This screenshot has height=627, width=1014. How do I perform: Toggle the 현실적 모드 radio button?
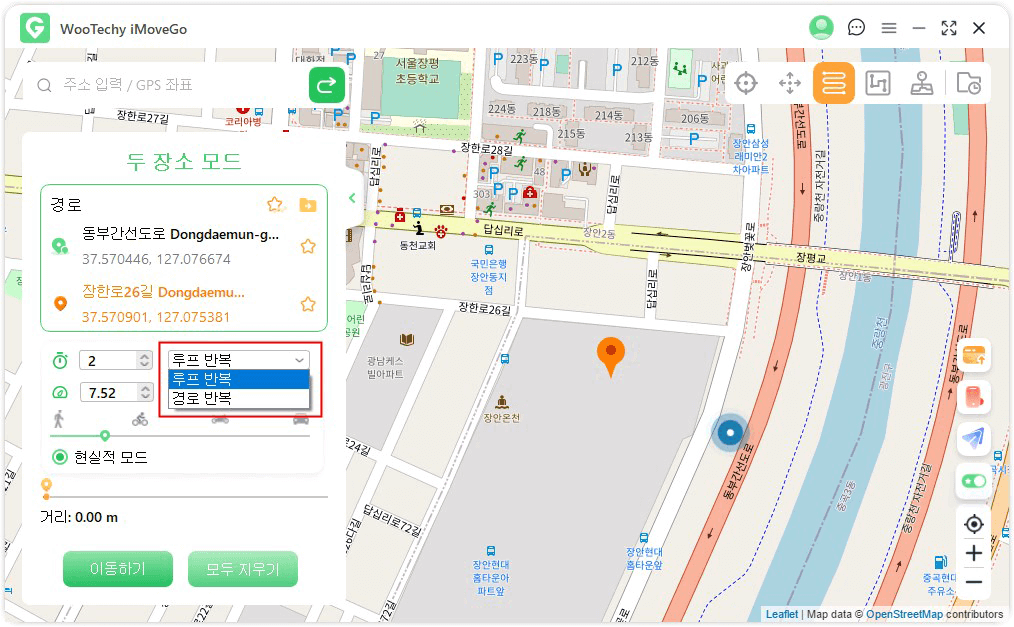[60, 457]
